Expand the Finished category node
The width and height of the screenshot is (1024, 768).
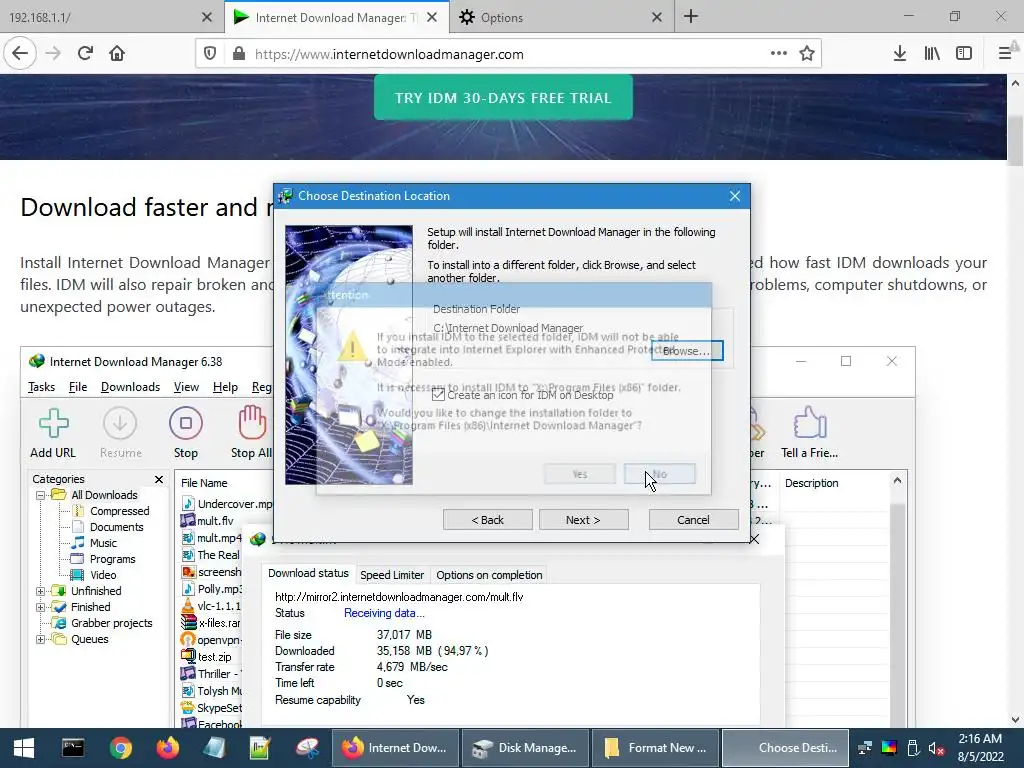point(40,607)
